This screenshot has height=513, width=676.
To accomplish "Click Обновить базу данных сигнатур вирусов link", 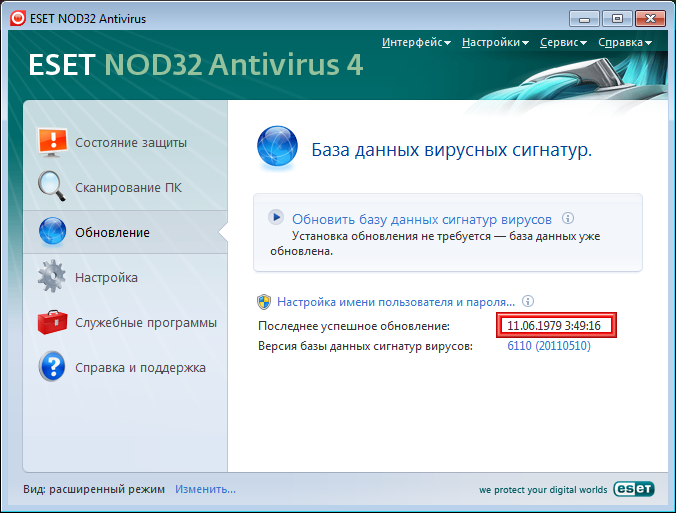I will click(x=422, y=219).
